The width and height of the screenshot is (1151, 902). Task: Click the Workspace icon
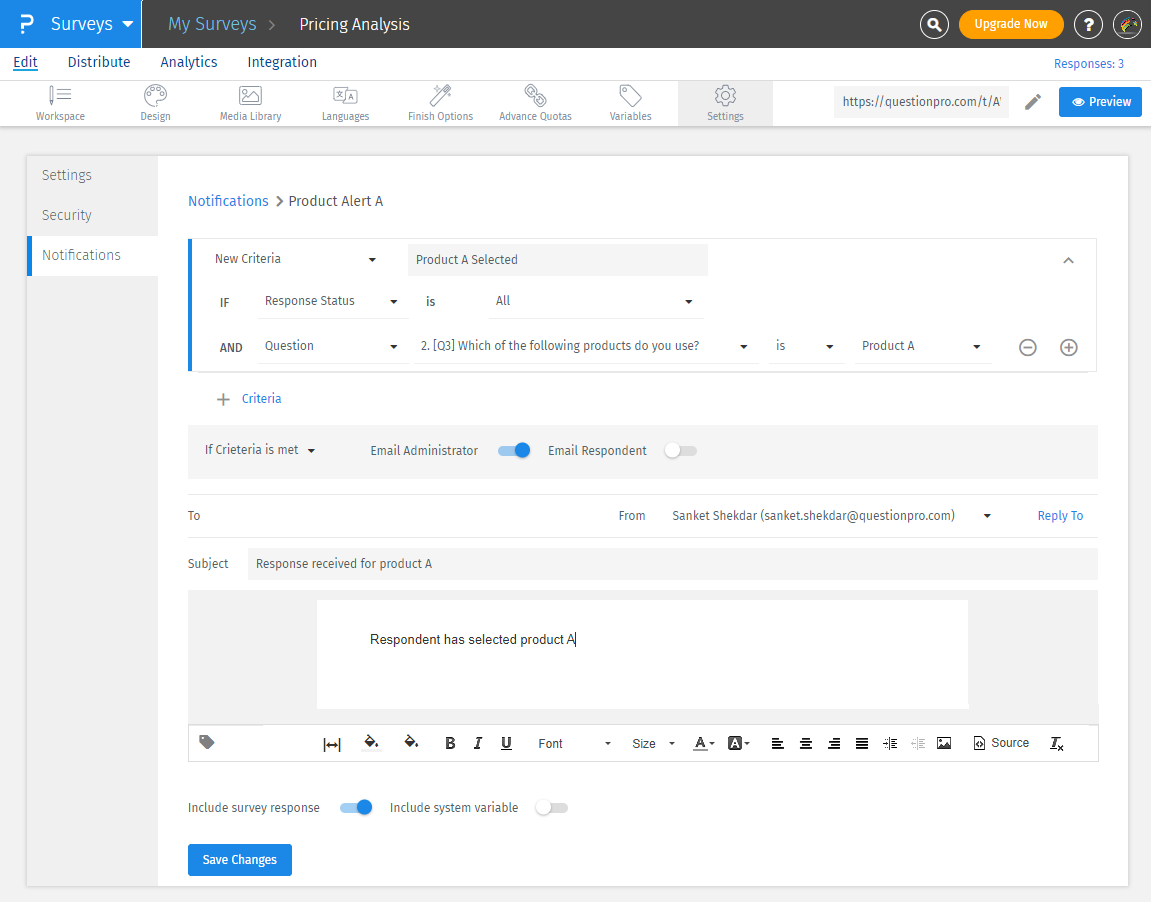(60, 102)
